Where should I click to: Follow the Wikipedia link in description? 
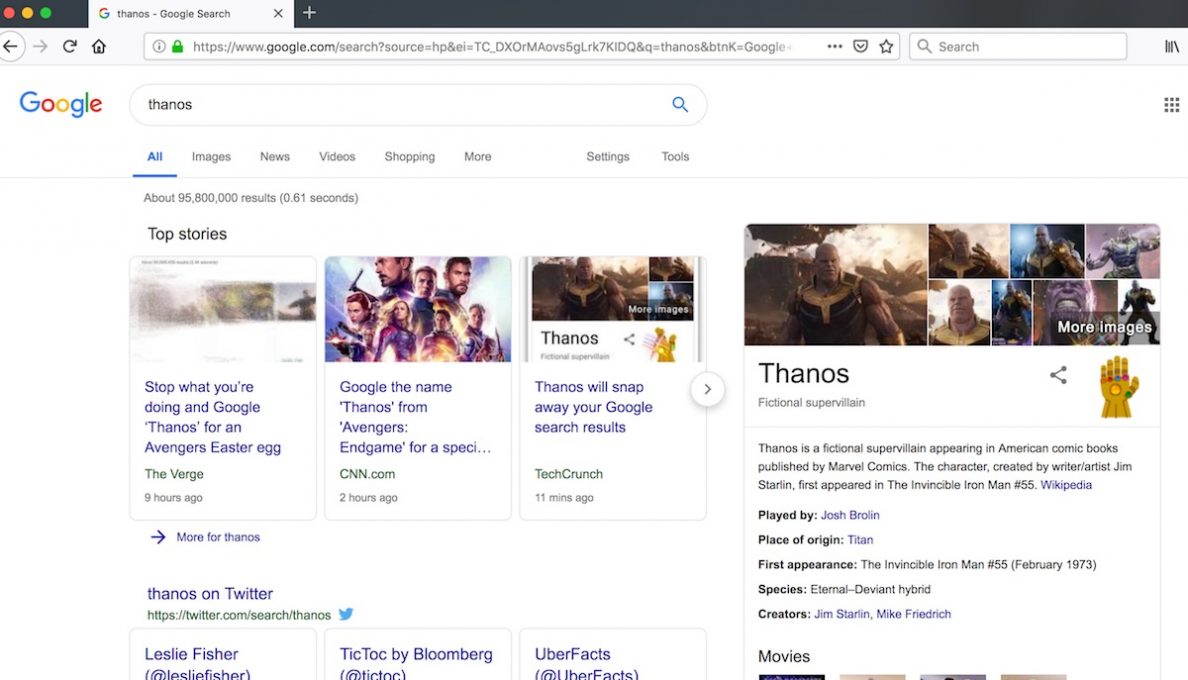[1066, 485]
